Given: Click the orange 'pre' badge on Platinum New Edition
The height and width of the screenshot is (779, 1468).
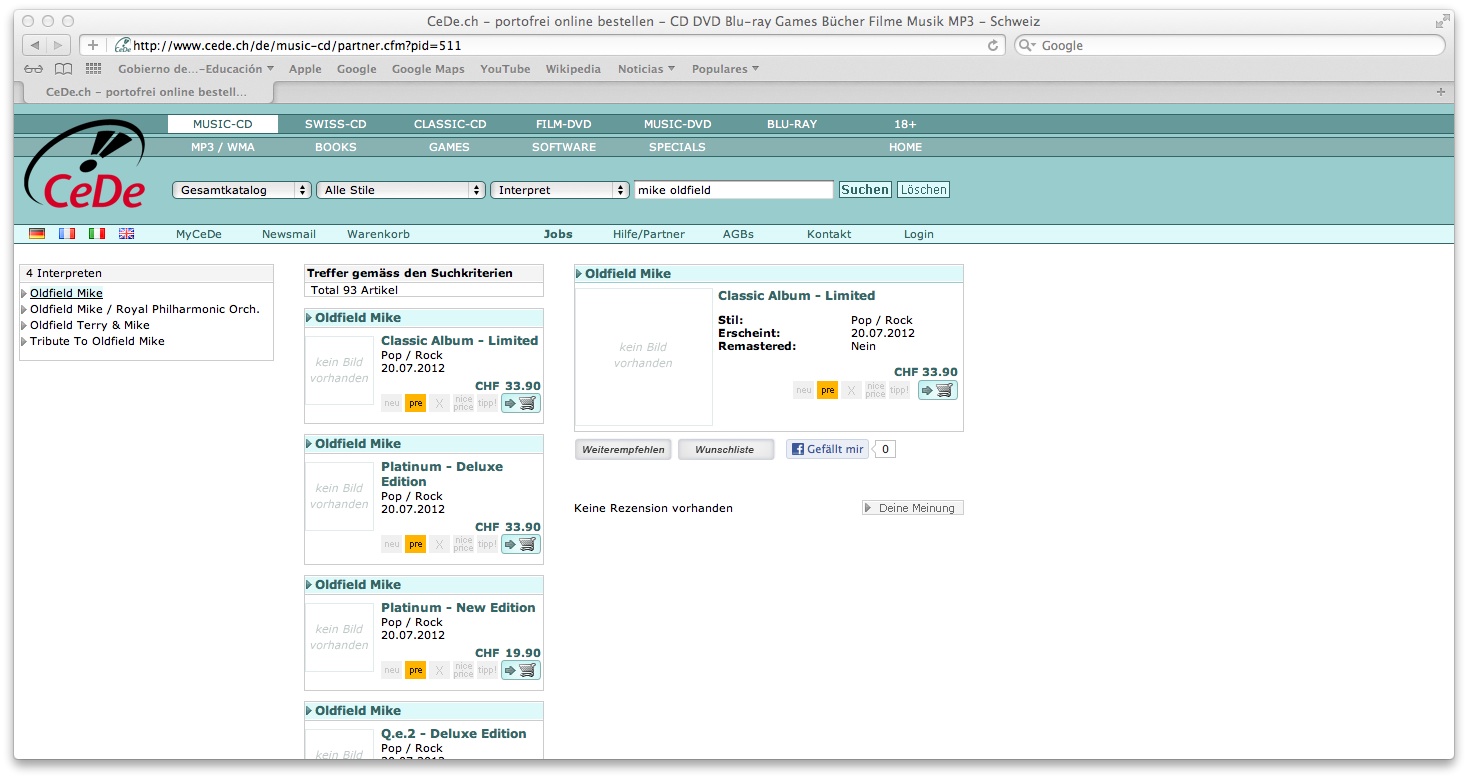Looking at the screenshot, I should coord(415,670).
